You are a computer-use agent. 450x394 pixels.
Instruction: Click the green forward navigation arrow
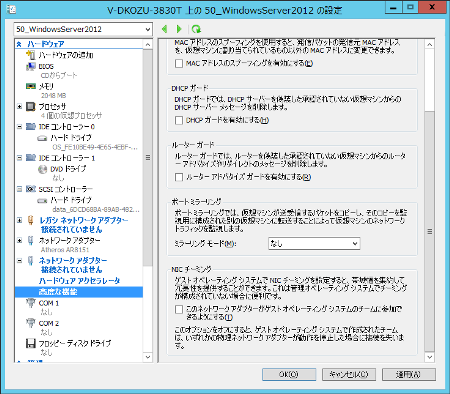(x=179, y=29)
